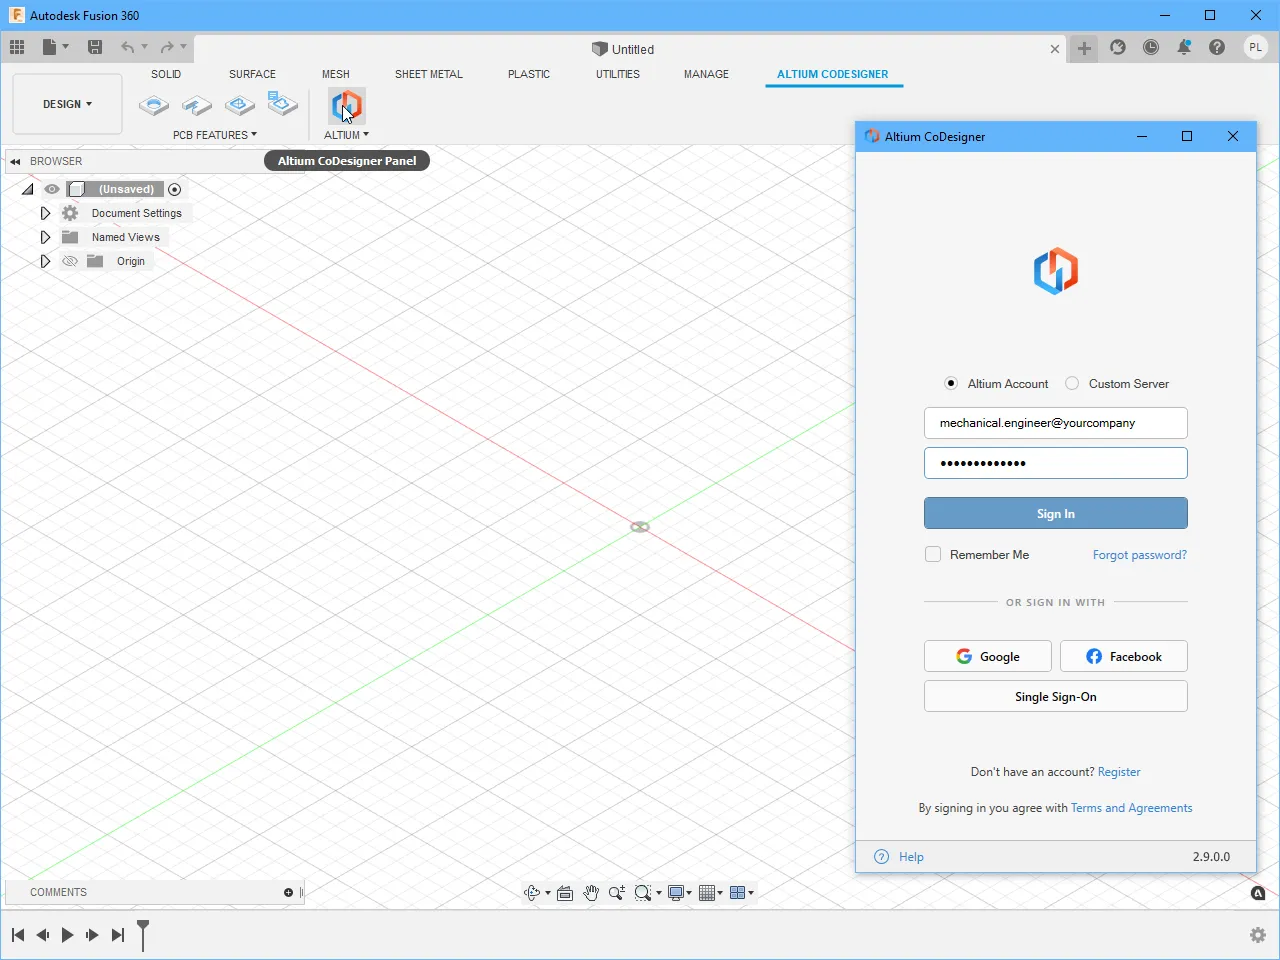Expand the Origin node

click(x=45, y=261)
